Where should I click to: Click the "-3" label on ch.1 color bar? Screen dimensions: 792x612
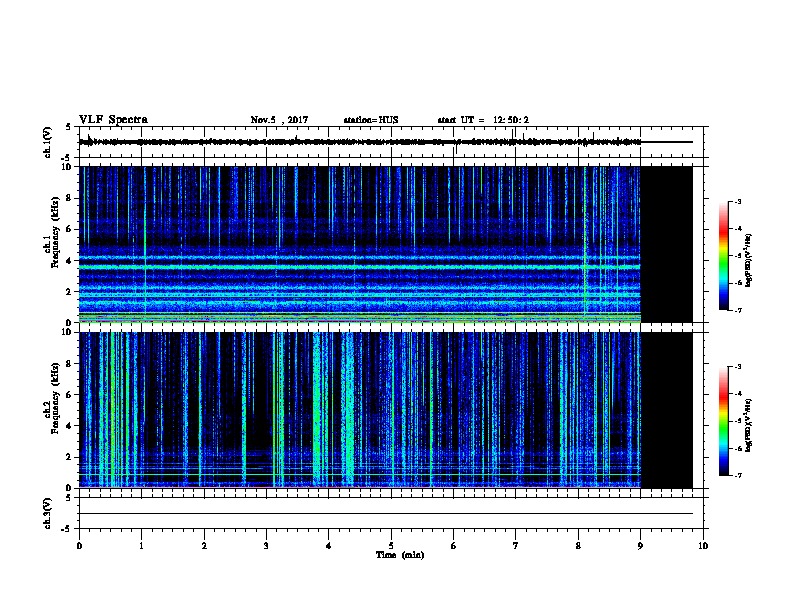click(738, 201)
